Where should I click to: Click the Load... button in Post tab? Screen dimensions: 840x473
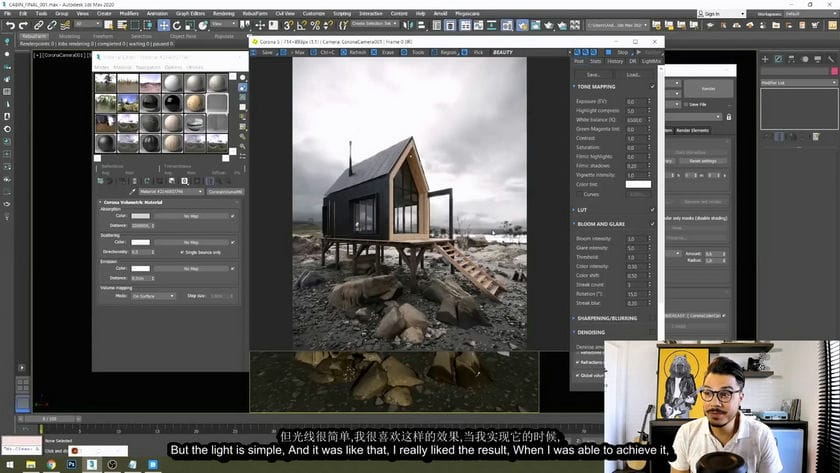[633, 74]
